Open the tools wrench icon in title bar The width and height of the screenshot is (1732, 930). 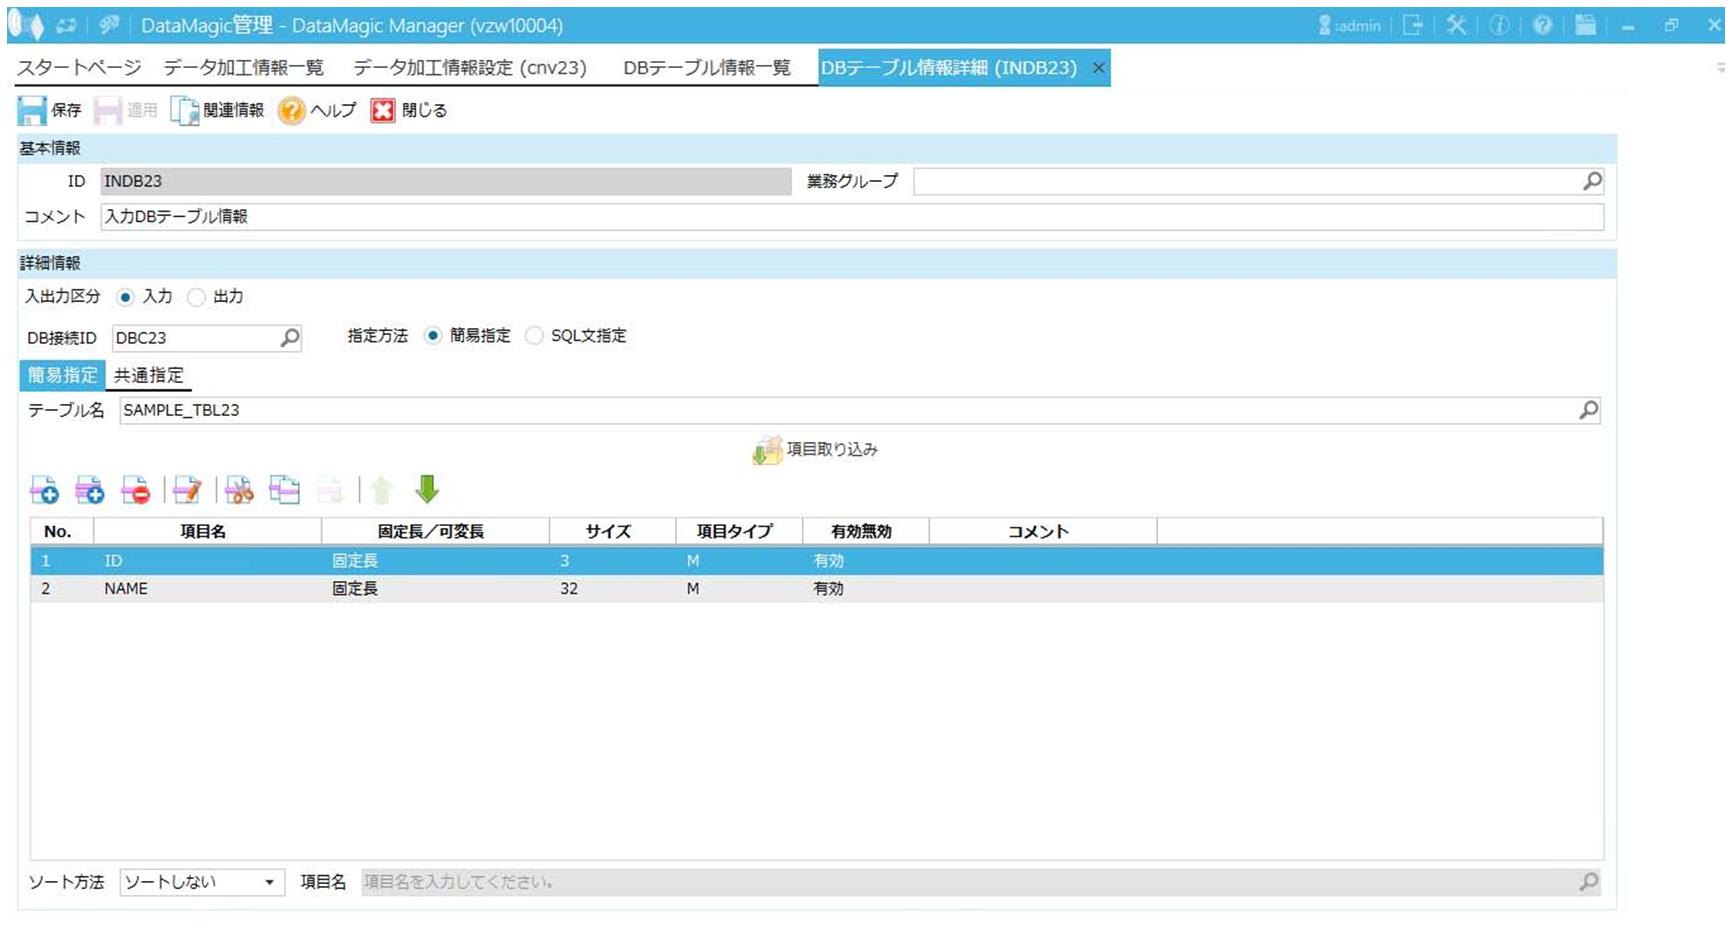point(1456,26)
